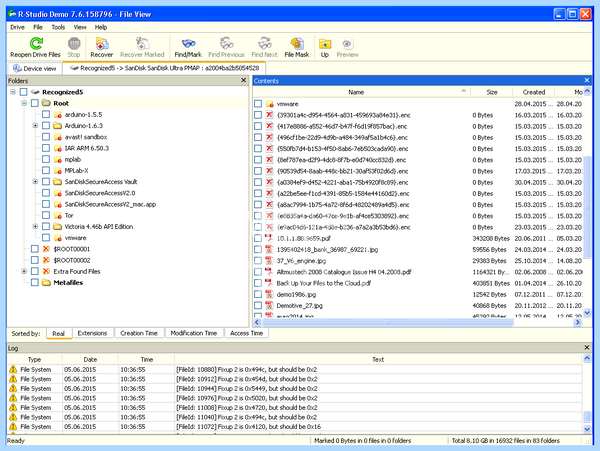Screen dimensions: 600x451
Task: Check the Root folder checkbox
Action: pyautogui.click(x=35, y=103)
